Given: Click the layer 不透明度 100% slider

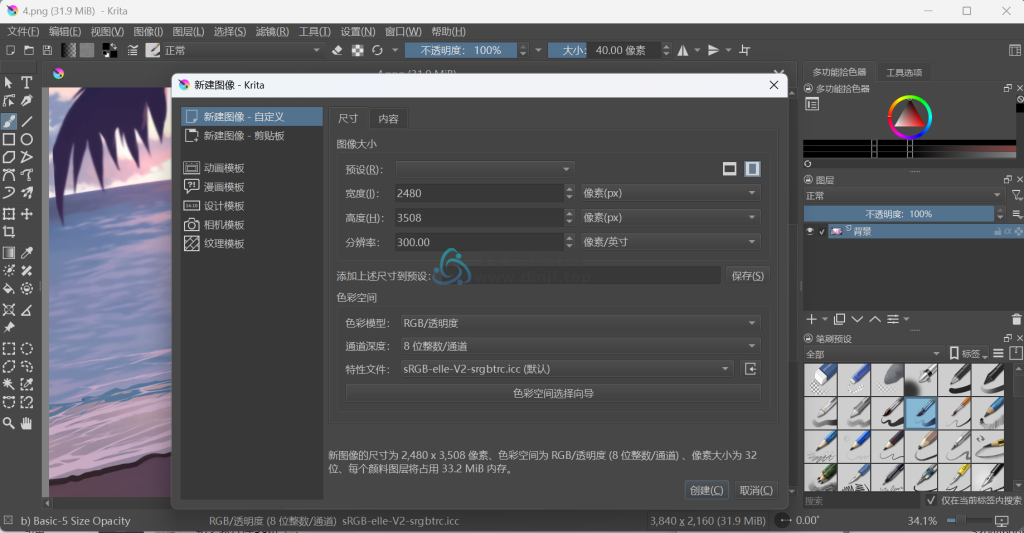Looking at the screenshot, I should (899, 214).
